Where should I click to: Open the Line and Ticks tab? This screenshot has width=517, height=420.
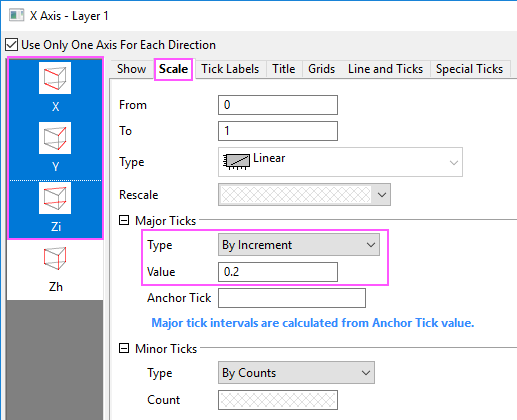(385, 69)
